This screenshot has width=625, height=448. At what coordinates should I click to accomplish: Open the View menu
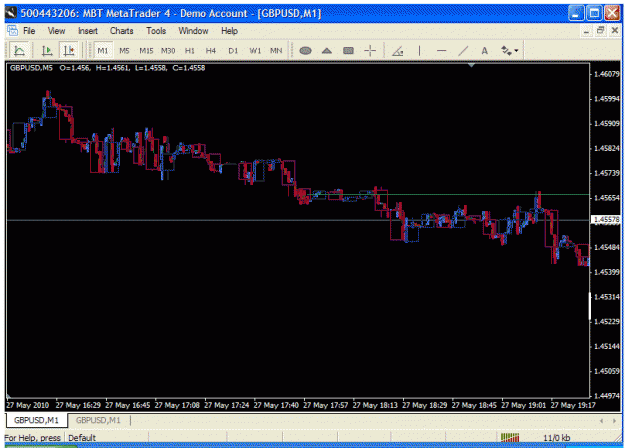tap(56, 31)
